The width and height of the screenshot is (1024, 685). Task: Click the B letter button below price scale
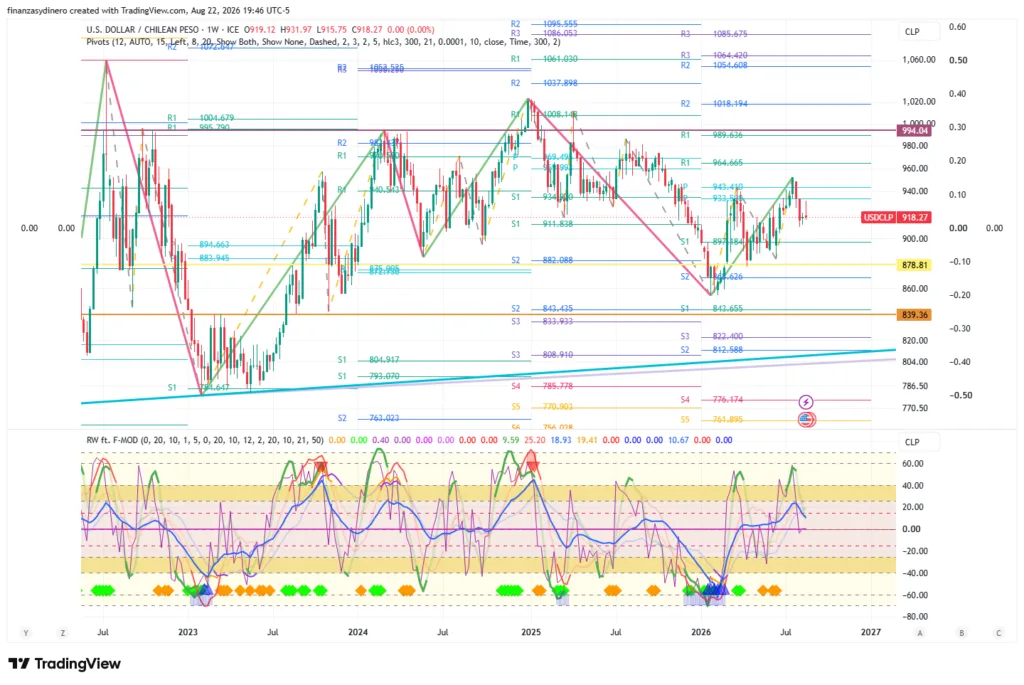point(961,633)
